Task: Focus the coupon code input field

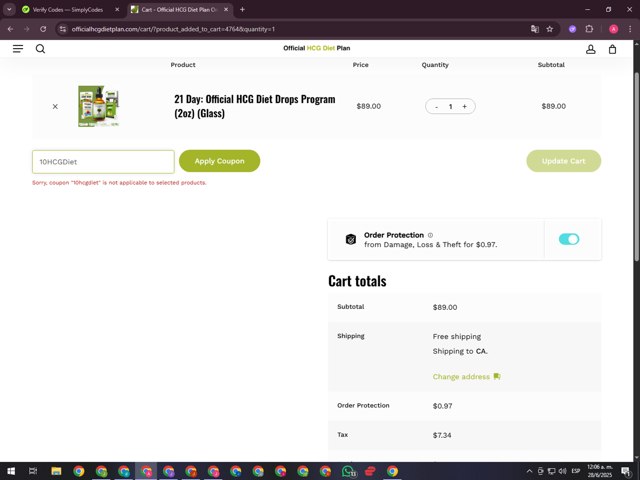Action: pos(103,162)
